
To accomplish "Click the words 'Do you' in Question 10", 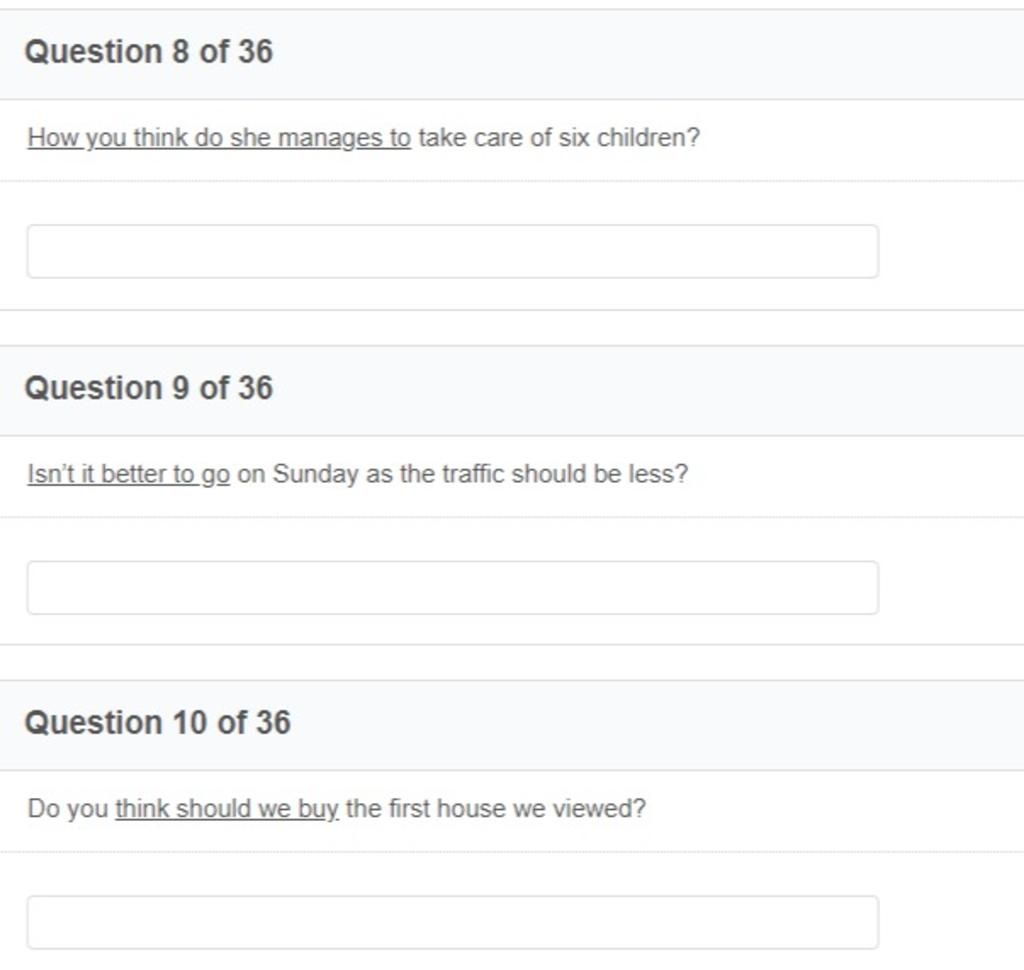I will [x=68, y=809].
